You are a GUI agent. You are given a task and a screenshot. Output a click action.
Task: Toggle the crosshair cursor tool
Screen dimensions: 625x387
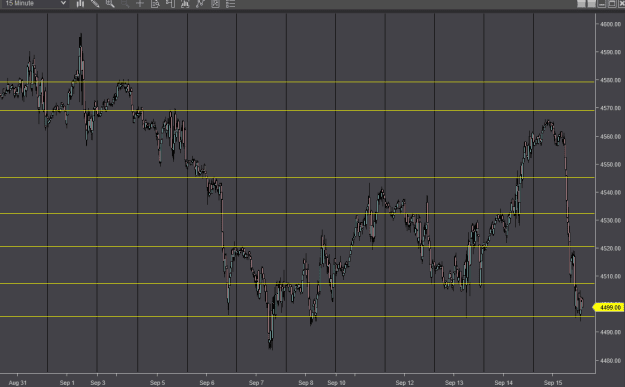140,4
